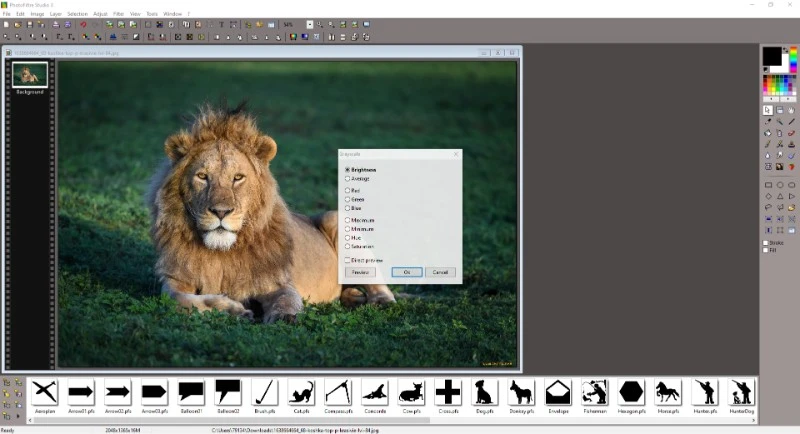Cancel the Grayscale dialog
This screenshot has height=434, width=800.
coord(440,272)
